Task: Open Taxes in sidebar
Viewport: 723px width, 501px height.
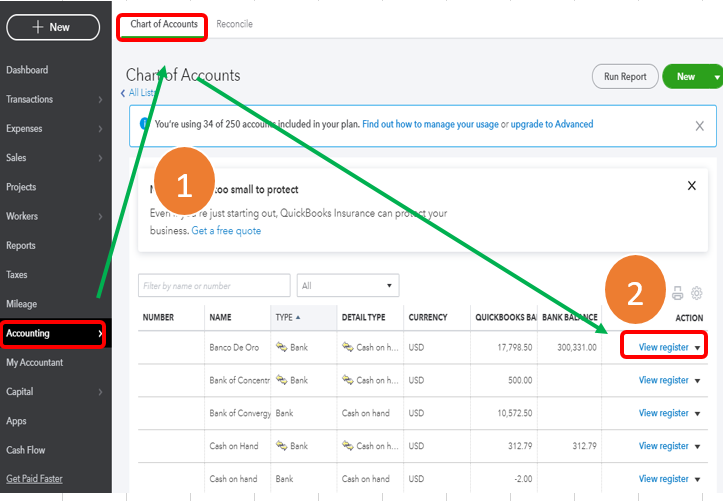Action: click(17, 275)
